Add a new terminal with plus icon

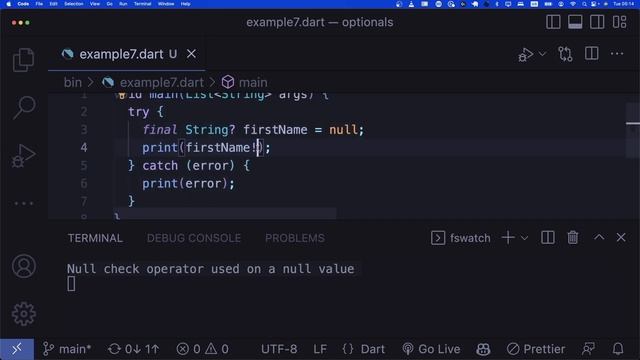click(x=508, y=237)
